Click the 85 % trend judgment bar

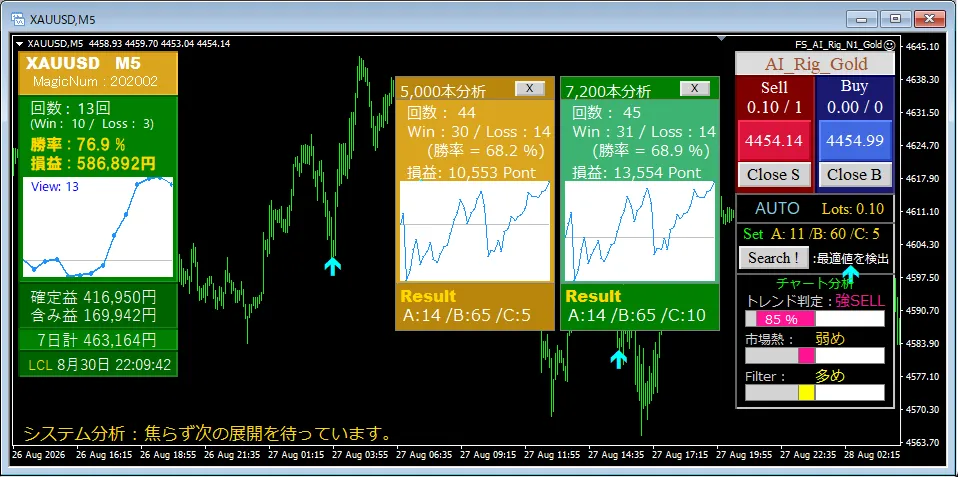pyautogui.click(x=786, y=319)
